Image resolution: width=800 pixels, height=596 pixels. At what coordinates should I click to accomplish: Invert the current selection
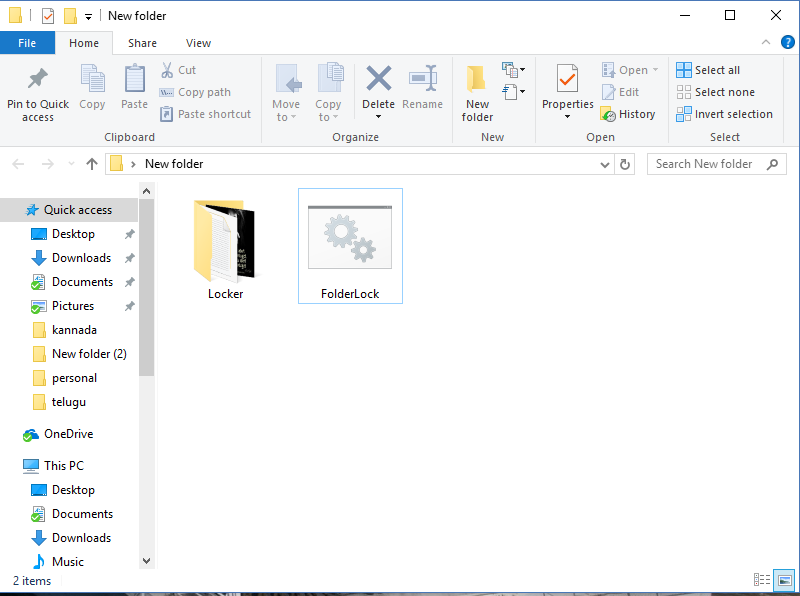click(724, 114)
